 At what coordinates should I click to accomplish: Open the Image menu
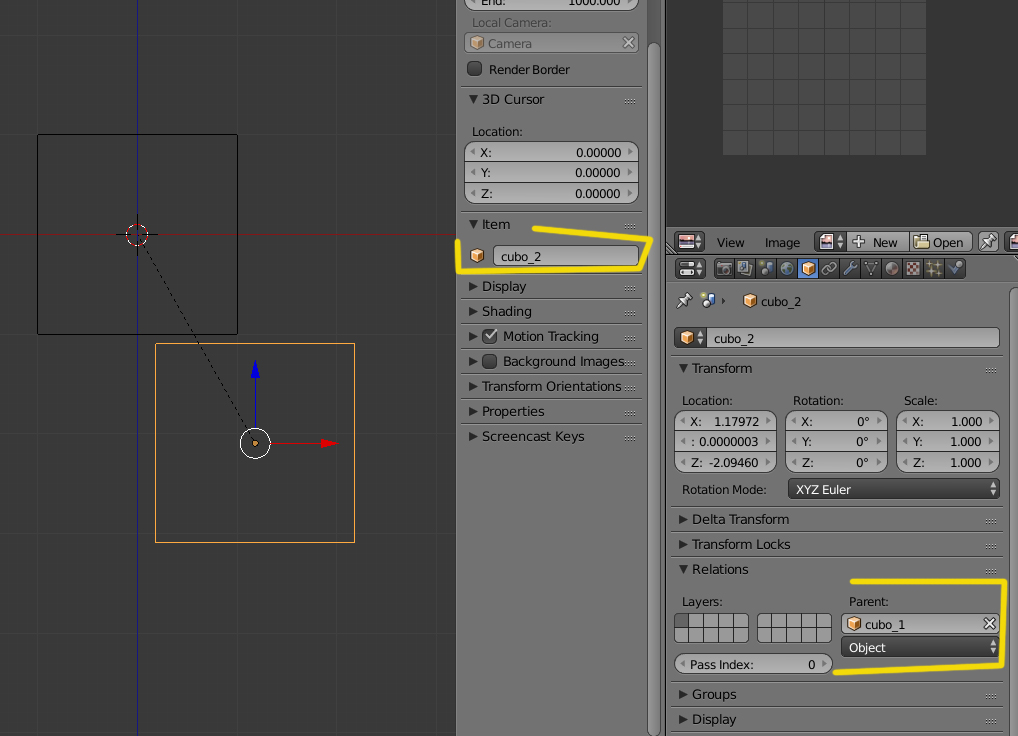coord(782,243)
